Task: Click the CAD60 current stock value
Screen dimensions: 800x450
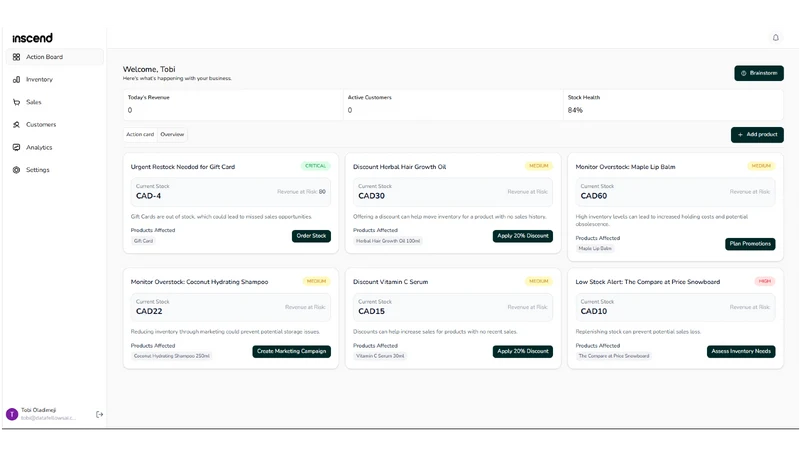Action: tap(594, 196)
